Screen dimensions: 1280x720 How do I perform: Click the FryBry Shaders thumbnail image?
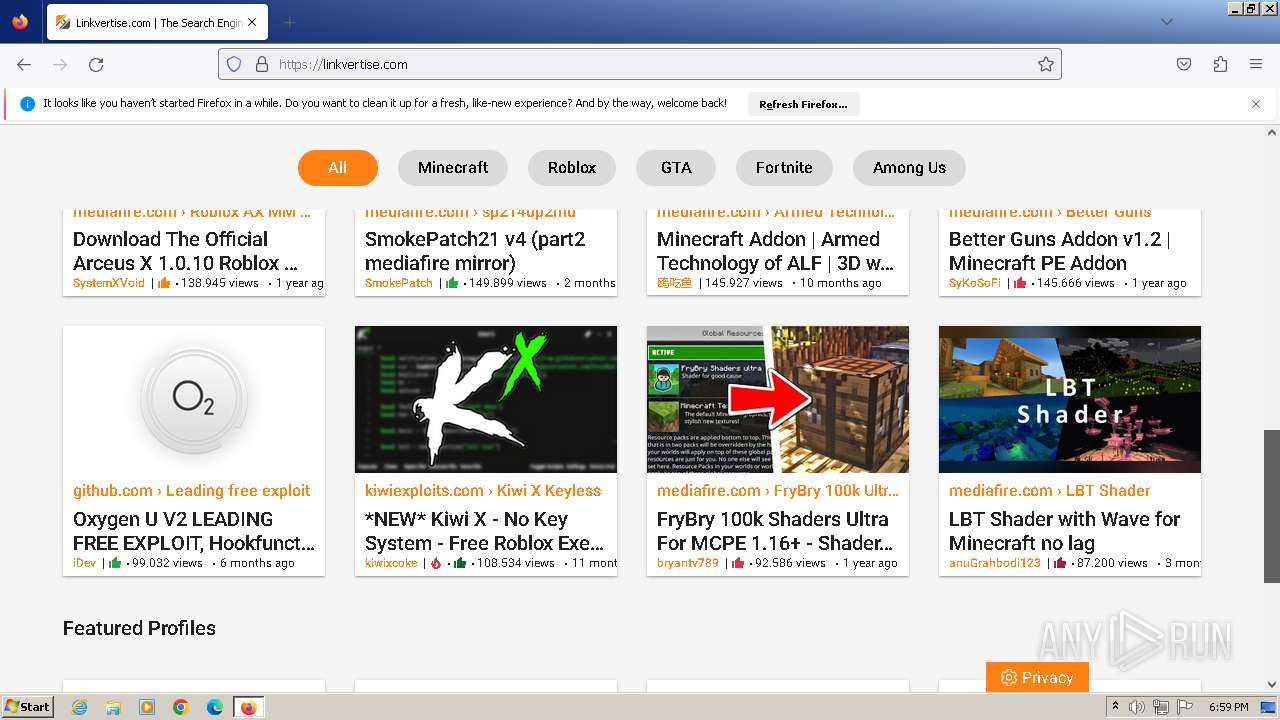tap(778, 399)
